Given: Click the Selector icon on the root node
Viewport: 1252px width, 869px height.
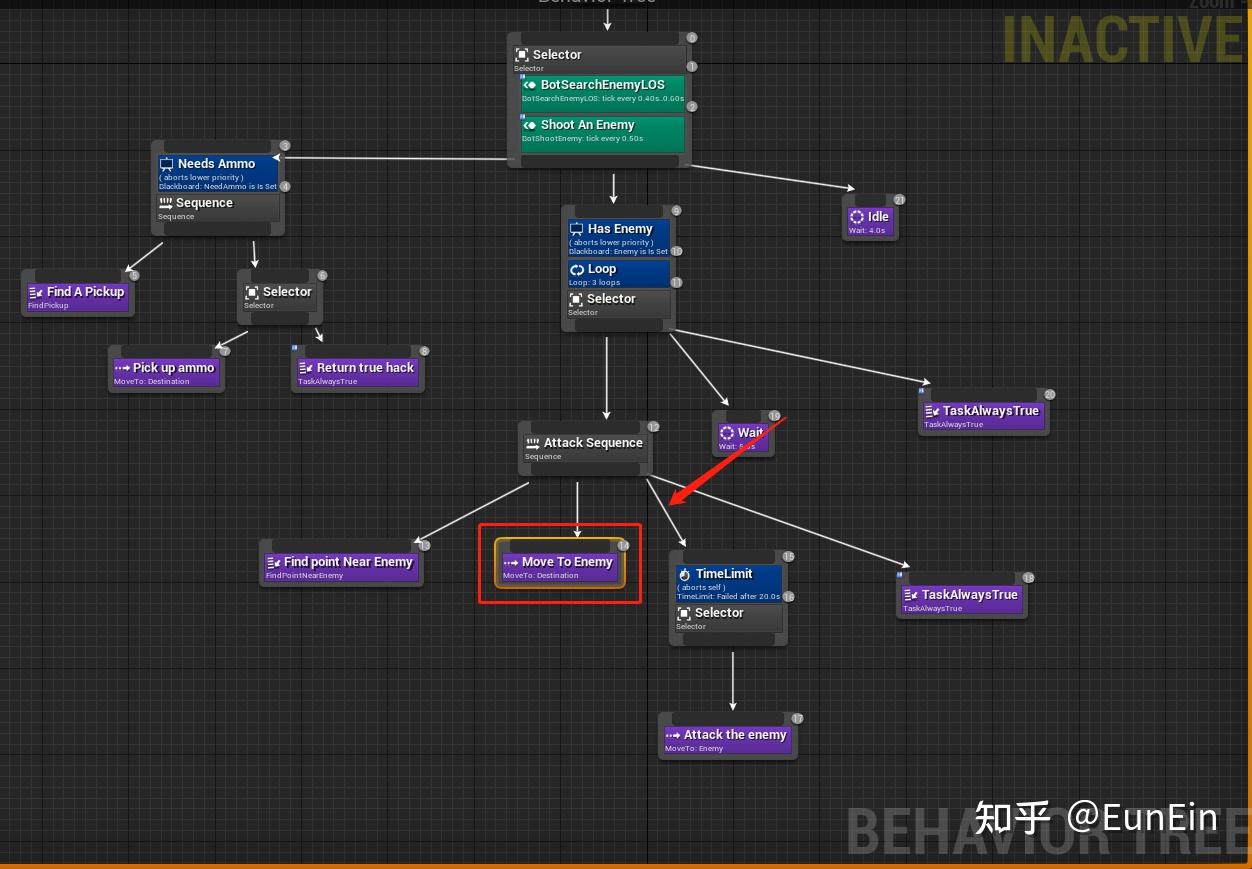Looking at the screenshot, I should coord(523,55).
